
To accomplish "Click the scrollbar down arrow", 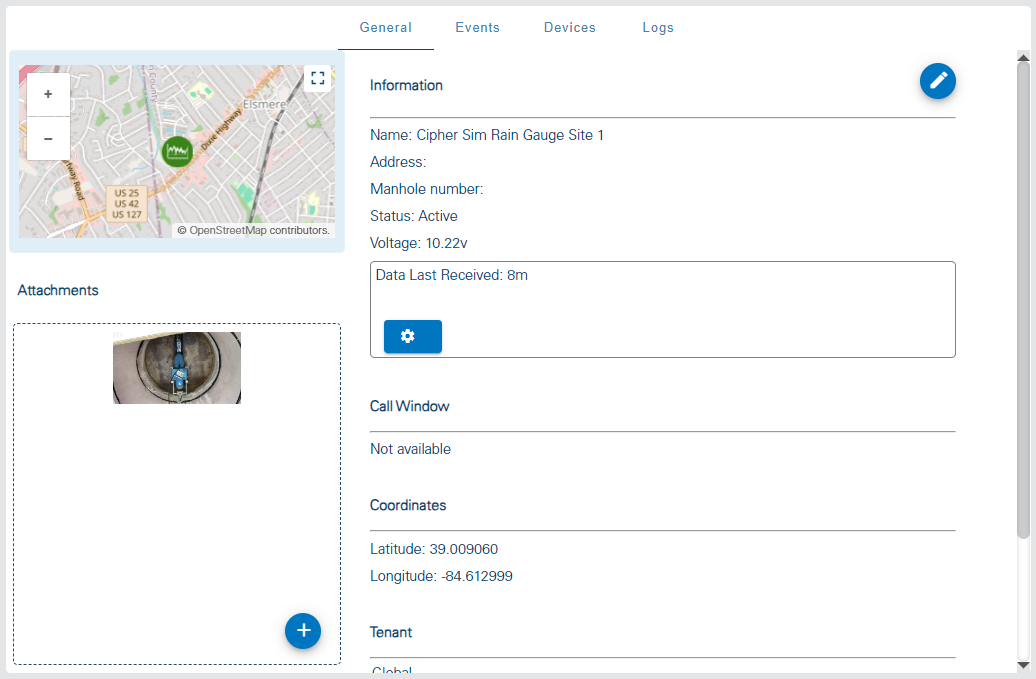I will tap(1023, 665).
